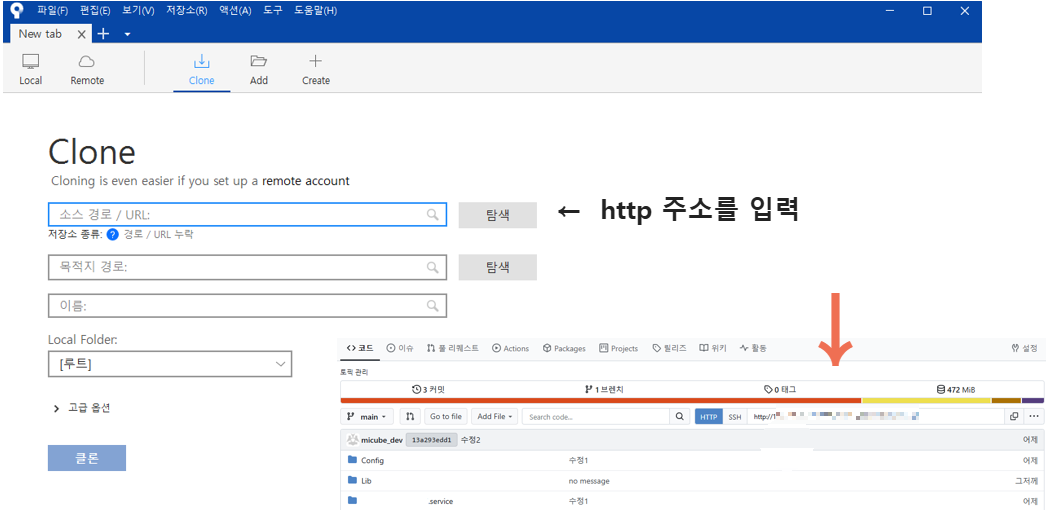This screenshot has width=1046, height=532.
Task: Click the blue question mark help icon
Action: pos(113,234)
